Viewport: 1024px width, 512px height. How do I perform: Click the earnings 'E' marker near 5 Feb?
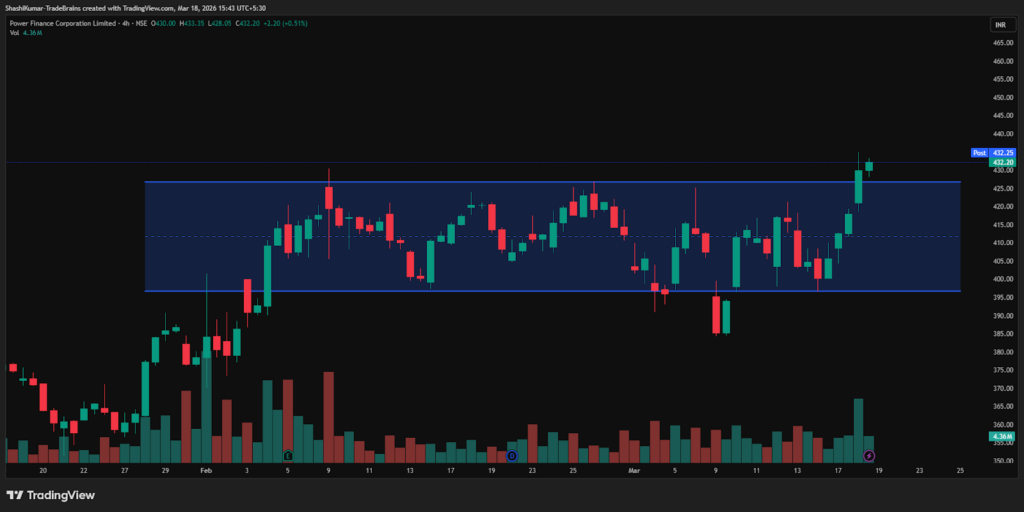(288, 456)
